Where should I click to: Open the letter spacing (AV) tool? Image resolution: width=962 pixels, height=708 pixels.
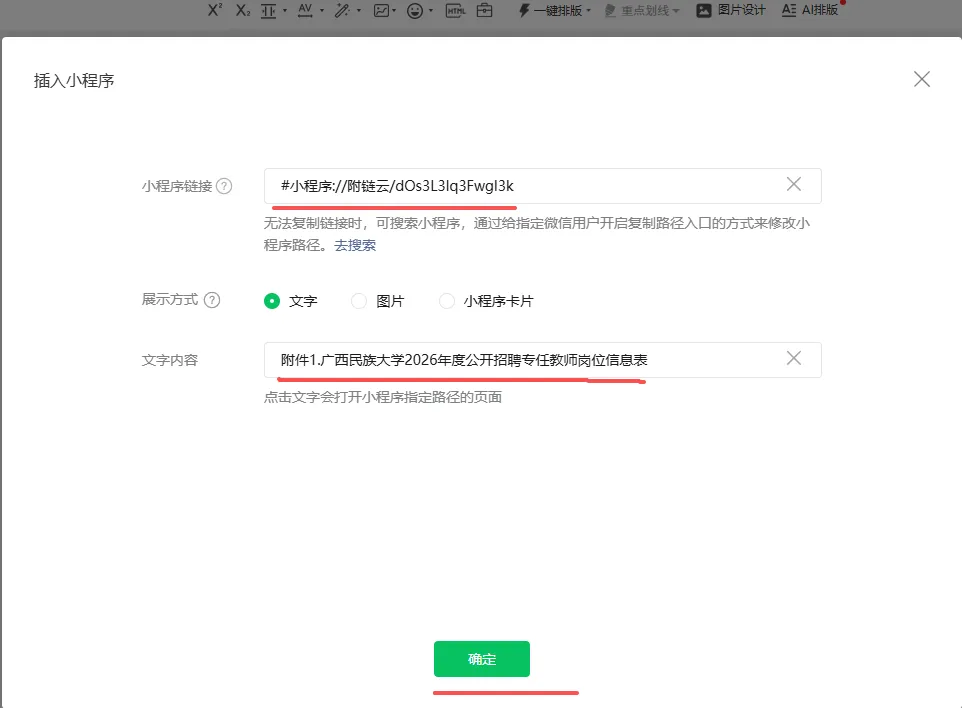click(x=305, y=10)
